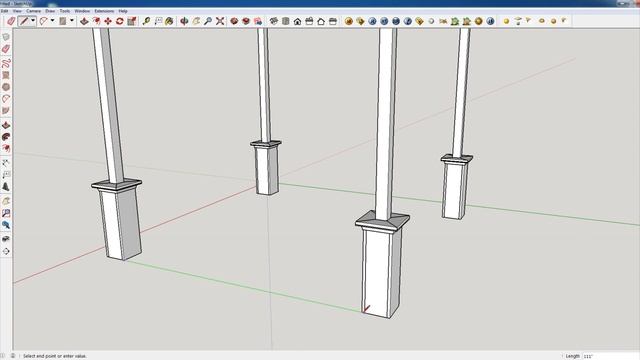Screen dimensions: 640x360
Task: Open the Window menu
Action: (x=82, y=11)
